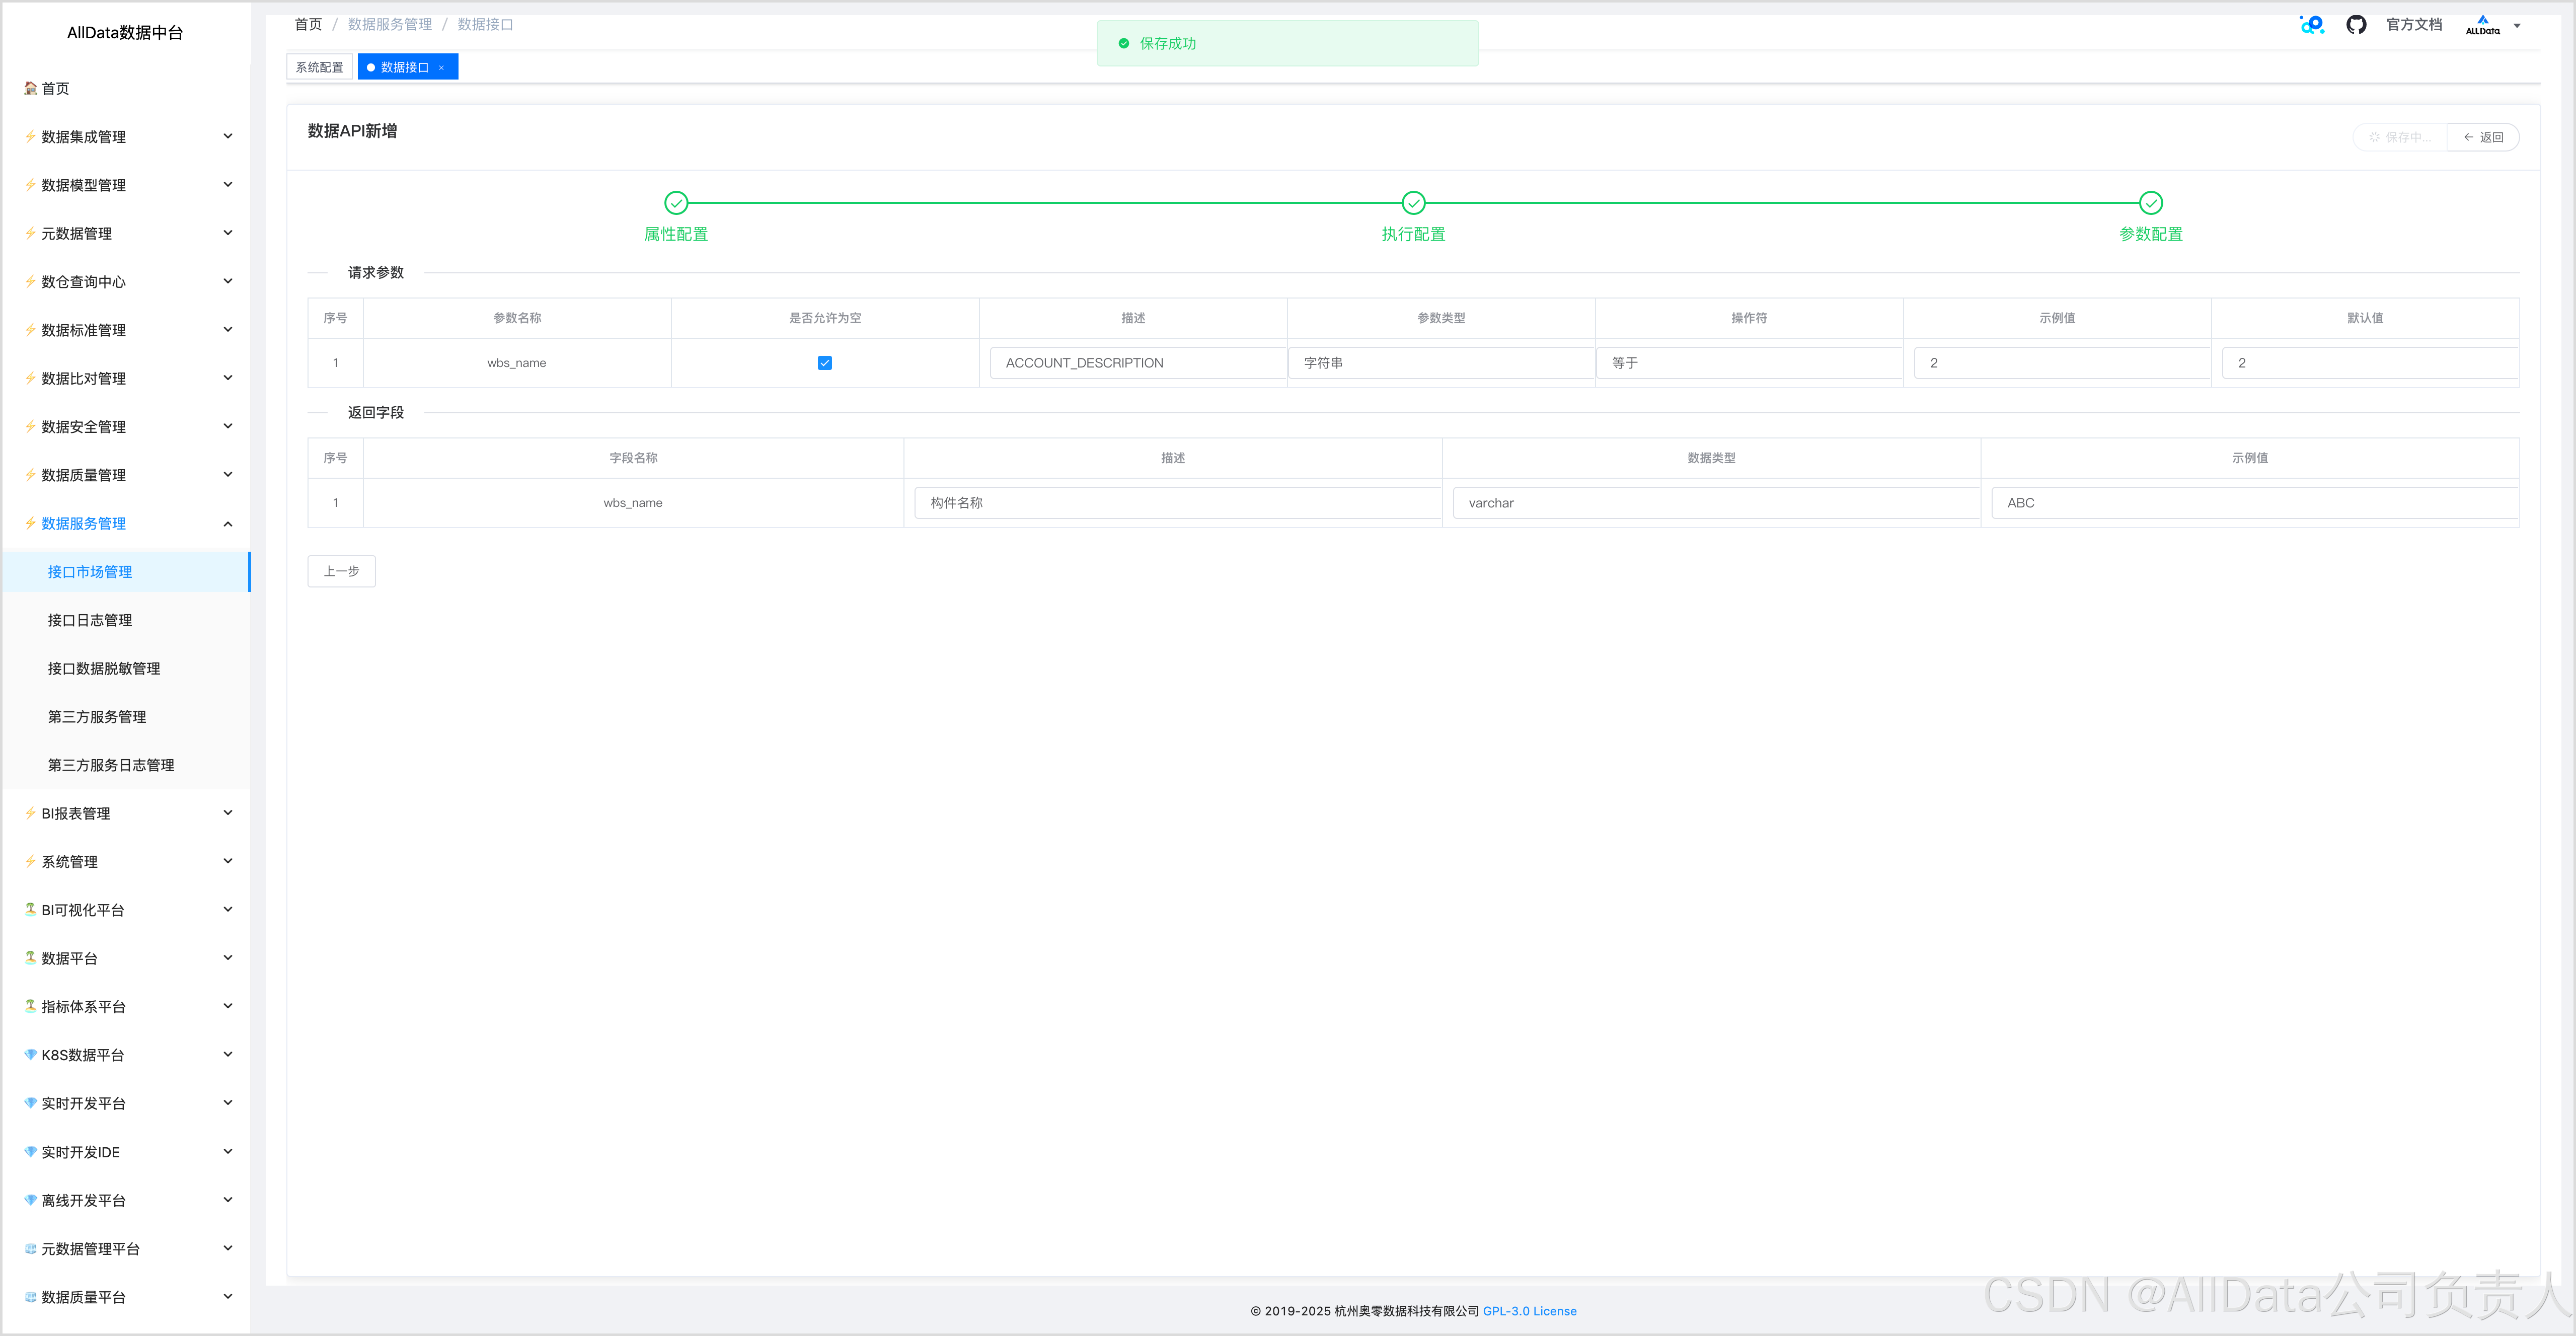Click the 返回 button
This screenshot has width=2576, height=1336.
pos(2483,137)
